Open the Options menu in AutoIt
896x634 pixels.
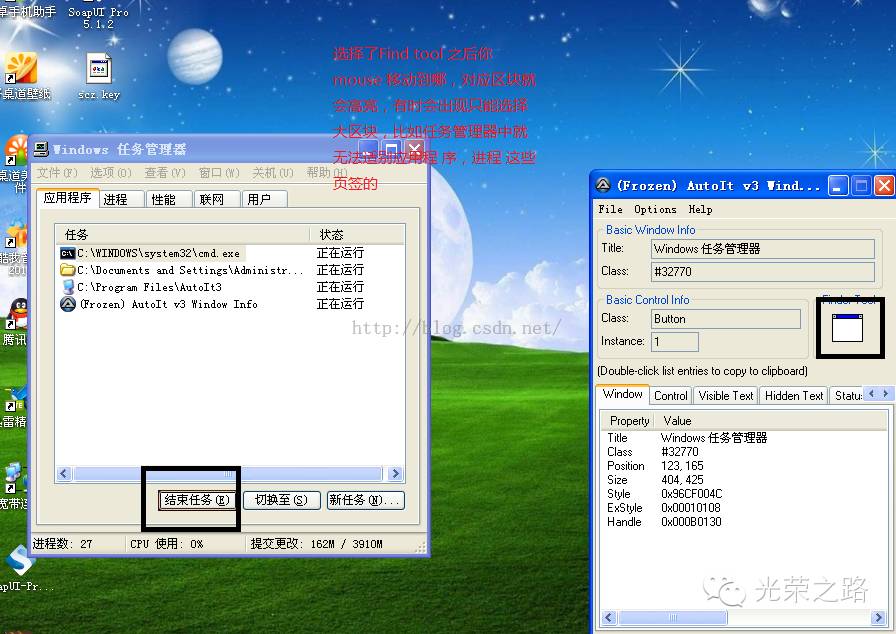click(655, 209)
